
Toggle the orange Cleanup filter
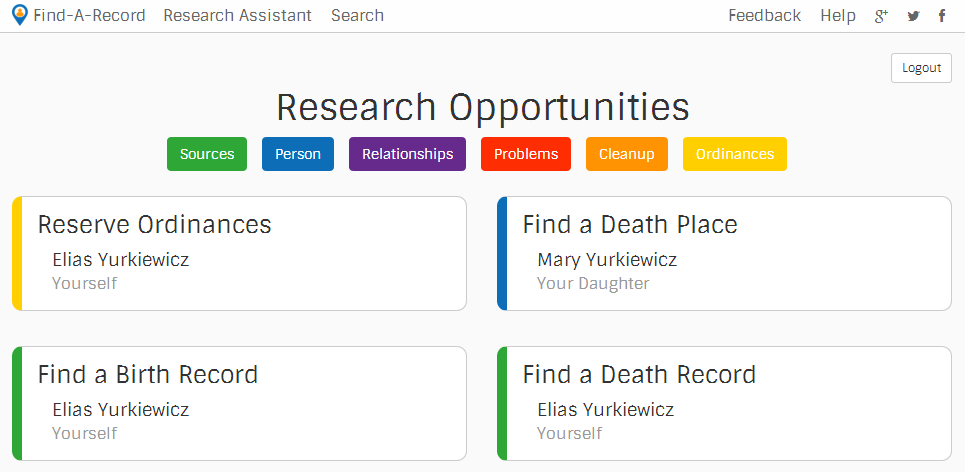coord(627,154)
